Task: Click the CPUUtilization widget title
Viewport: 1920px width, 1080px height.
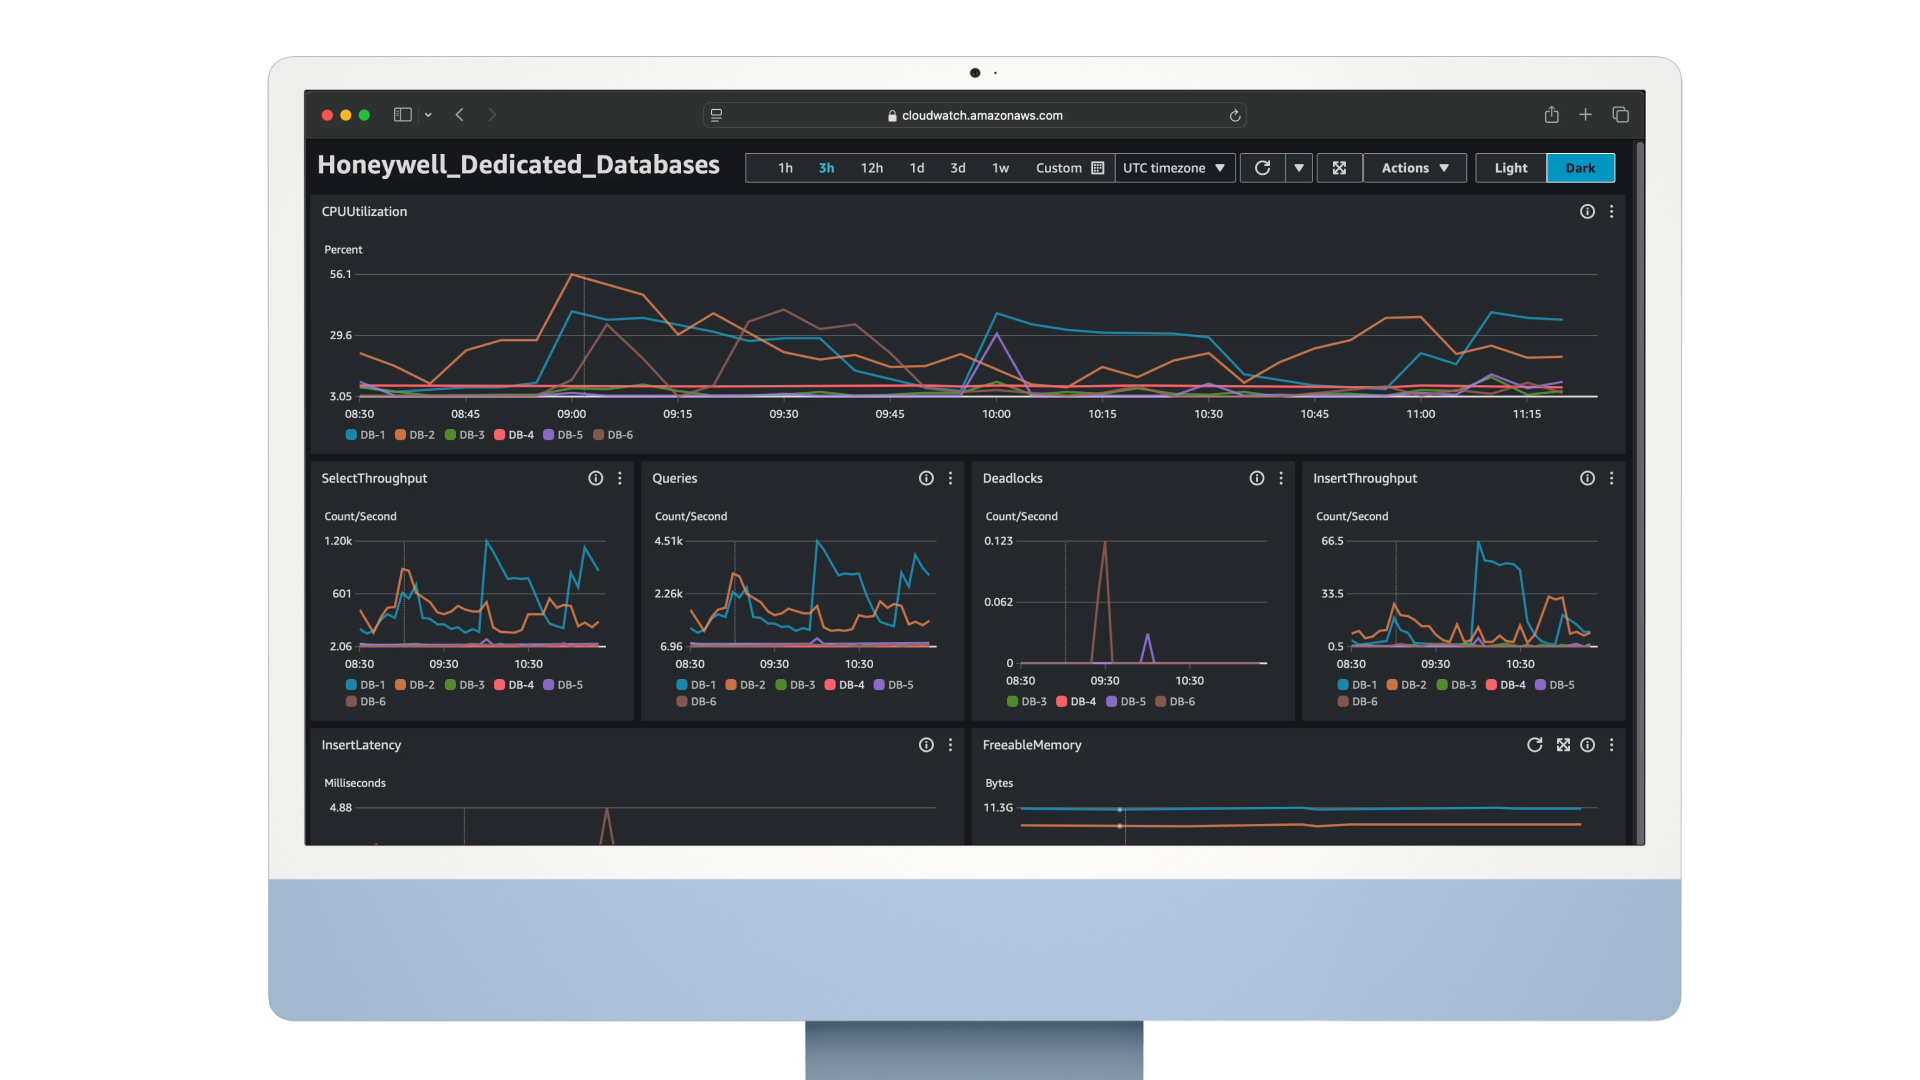Action: point(364,212)
